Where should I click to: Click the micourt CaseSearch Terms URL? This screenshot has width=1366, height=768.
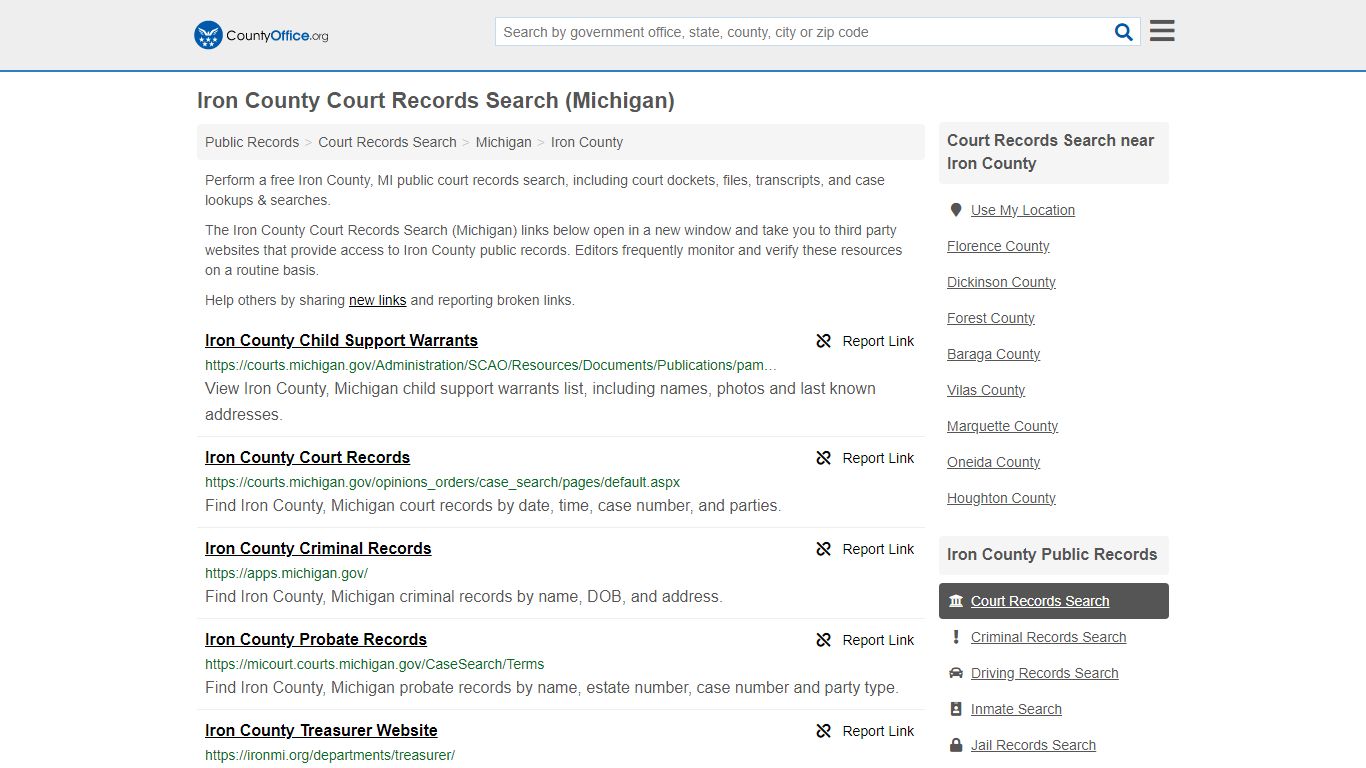click(374, 664)
